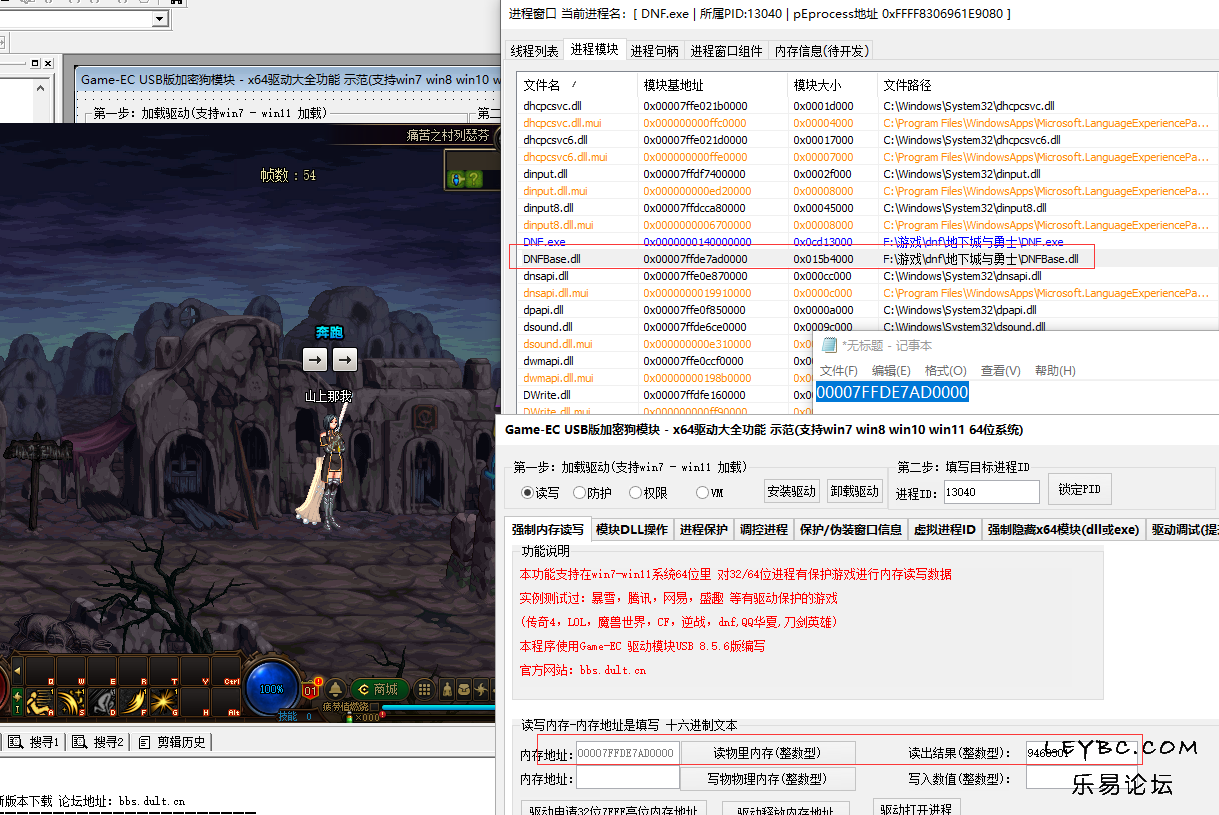Open Notepad 文件(F) menu
This screenshot has height=815, width=1219.
[x=839, y=370]
